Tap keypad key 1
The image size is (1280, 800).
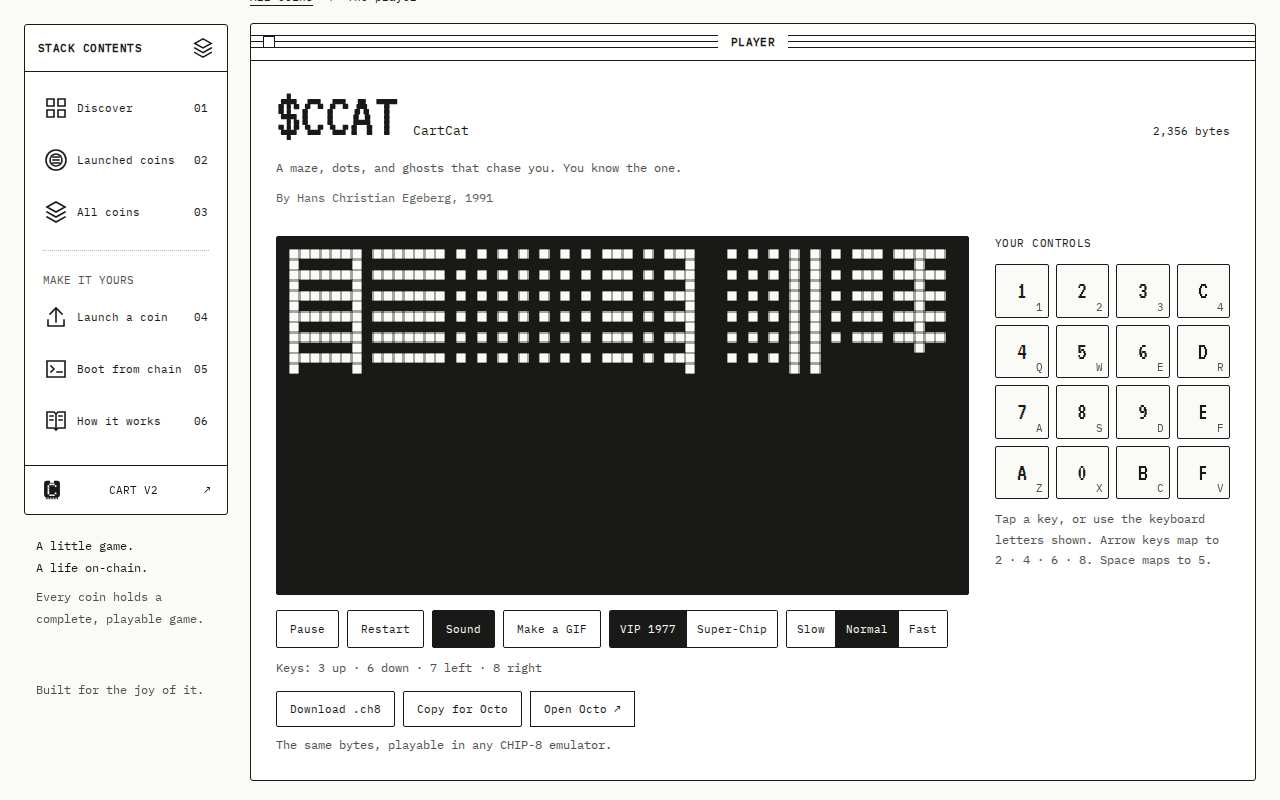point(1022,291)
